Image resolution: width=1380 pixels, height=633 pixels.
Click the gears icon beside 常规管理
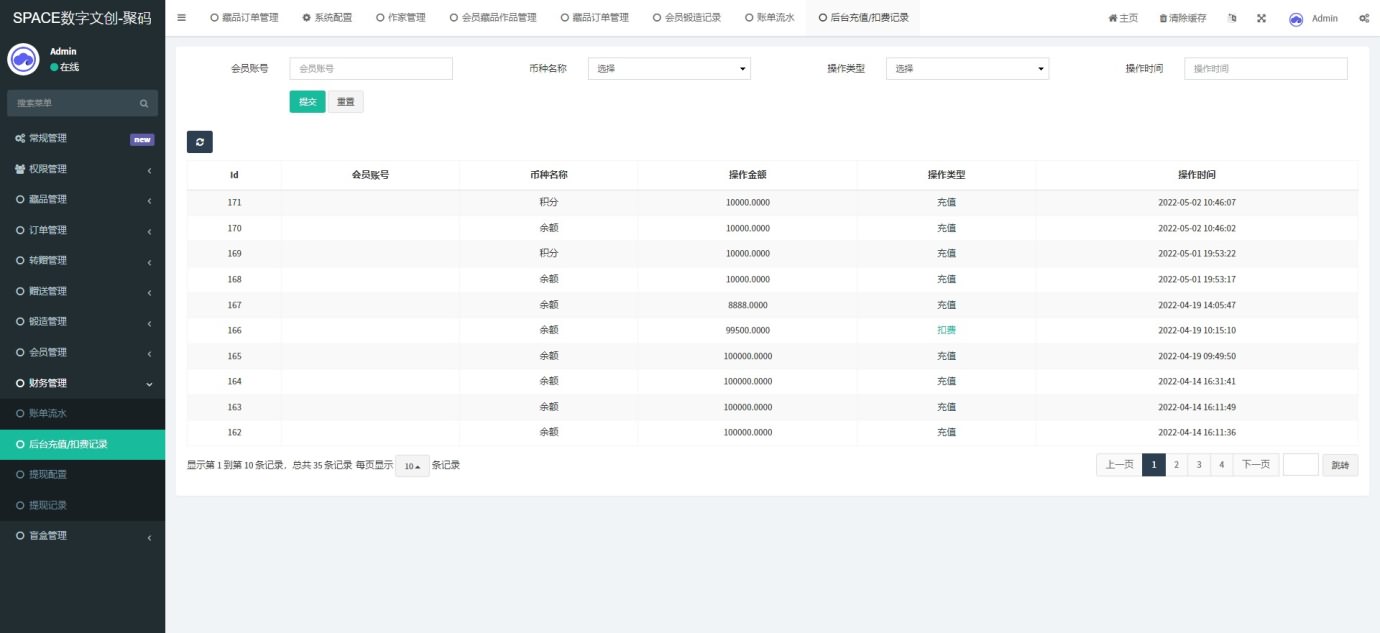(x=20, y=138)
